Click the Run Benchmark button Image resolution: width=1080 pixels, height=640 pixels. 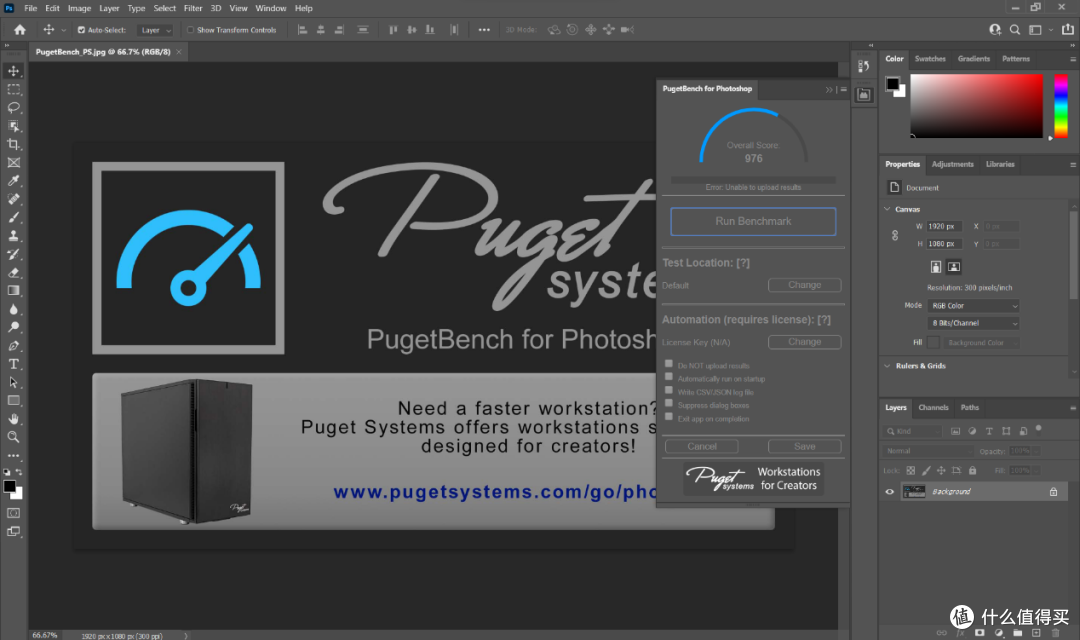[753, 221]
